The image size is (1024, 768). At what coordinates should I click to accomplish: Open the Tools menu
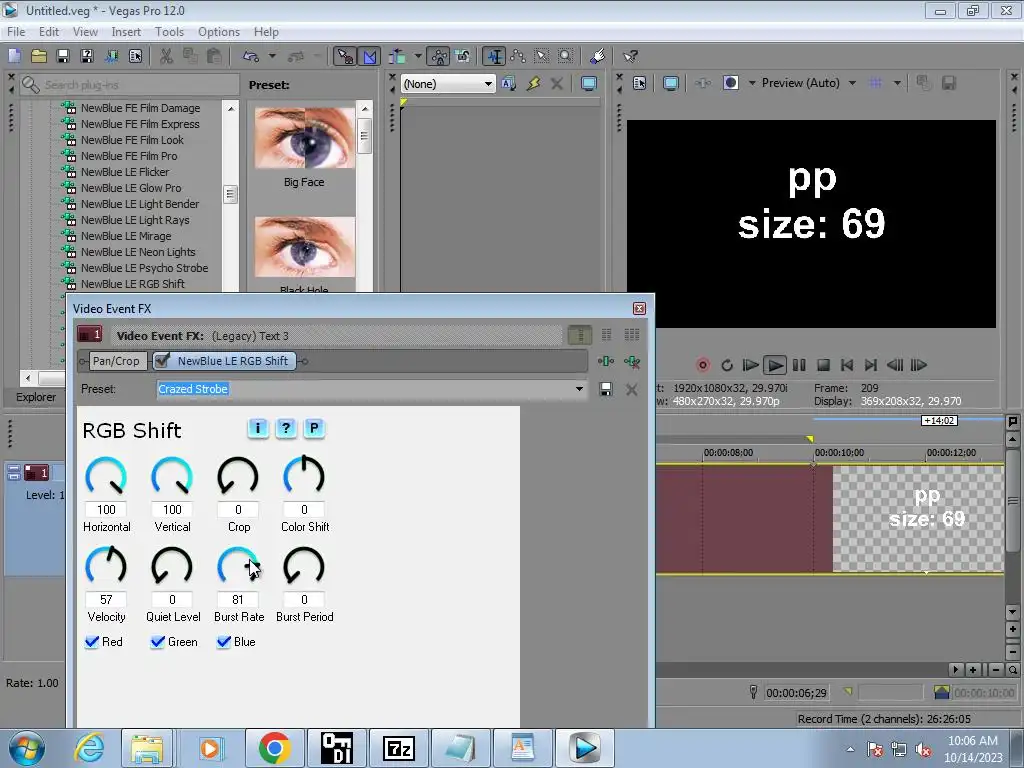169,32
